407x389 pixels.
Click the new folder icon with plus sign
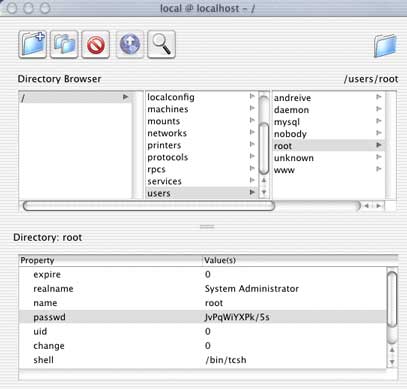point(33,44)
